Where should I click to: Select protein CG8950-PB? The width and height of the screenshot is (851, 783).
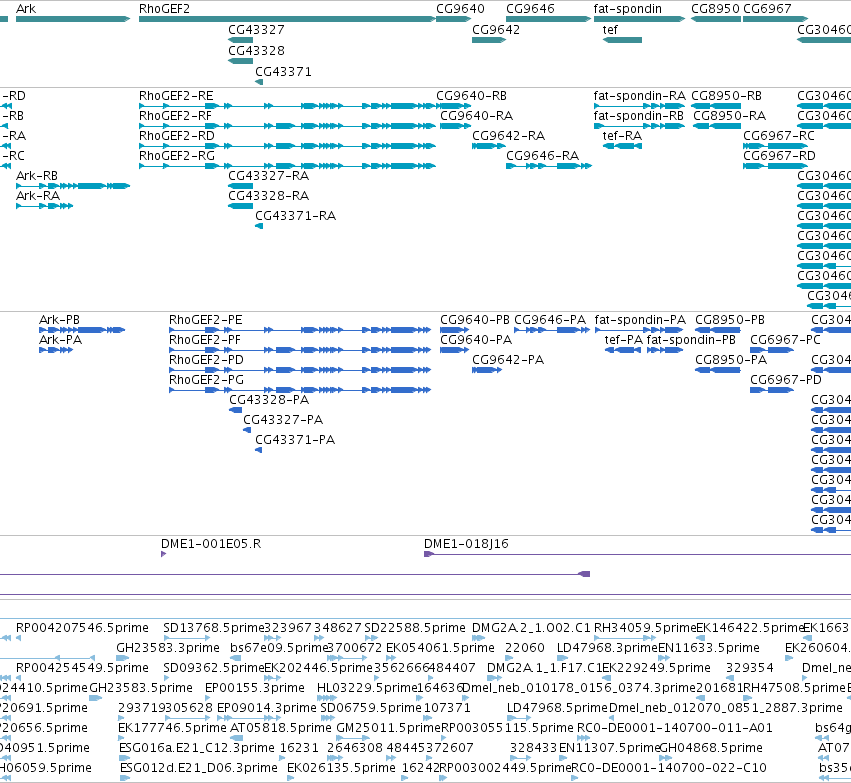(x=718, y=330)
